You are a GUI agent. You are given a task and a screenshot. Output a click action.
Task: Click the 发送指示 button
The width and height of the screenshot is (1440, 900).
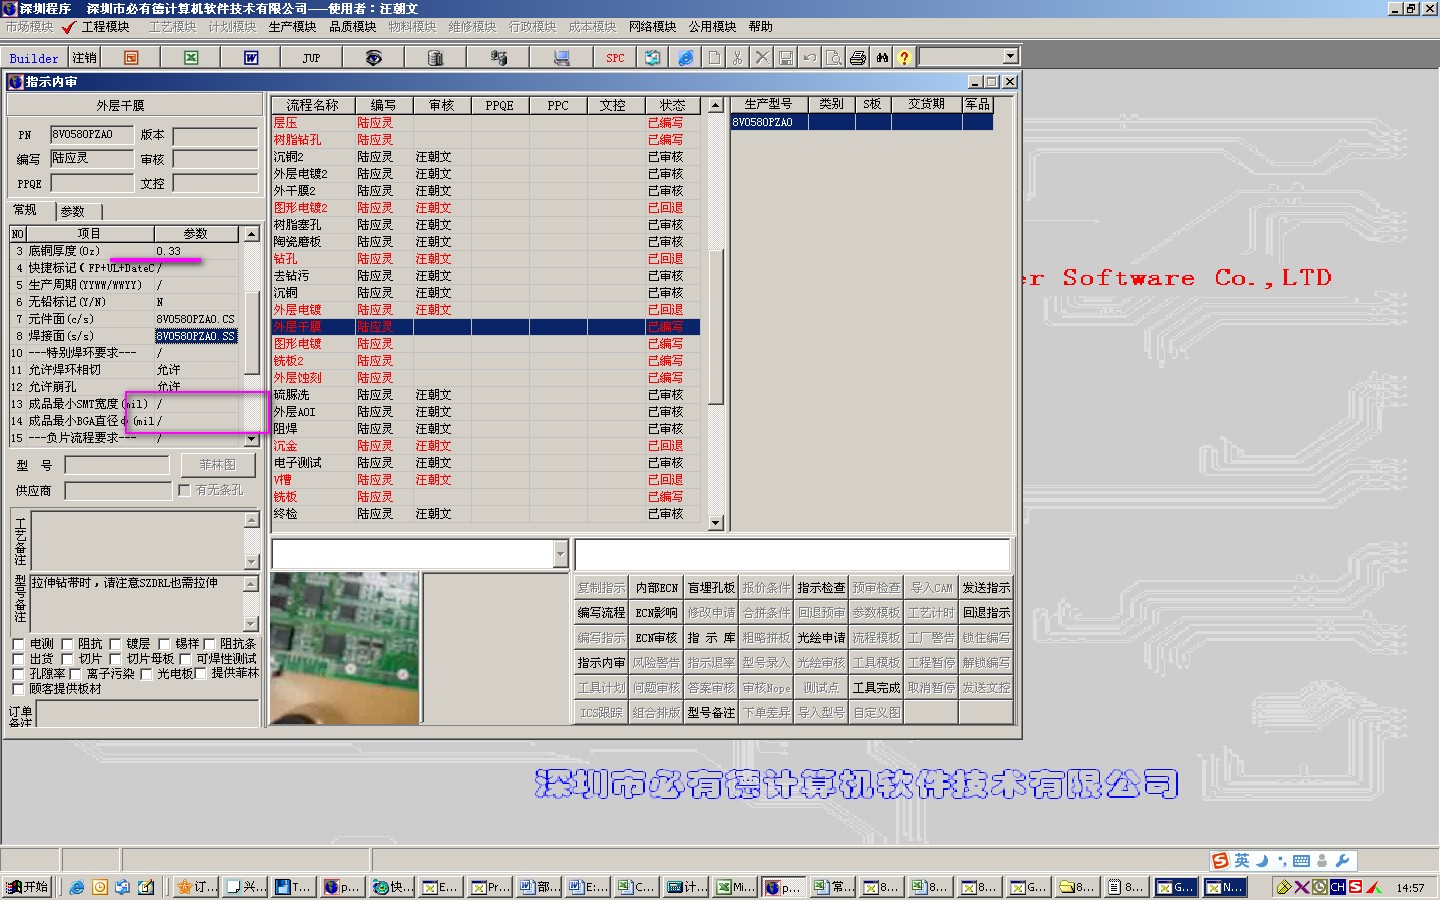986,588
